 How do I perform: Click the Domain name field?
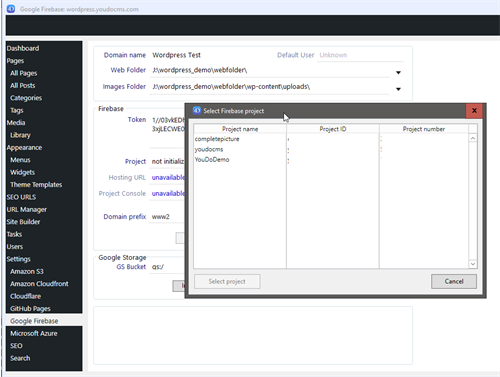coord(212,55)
